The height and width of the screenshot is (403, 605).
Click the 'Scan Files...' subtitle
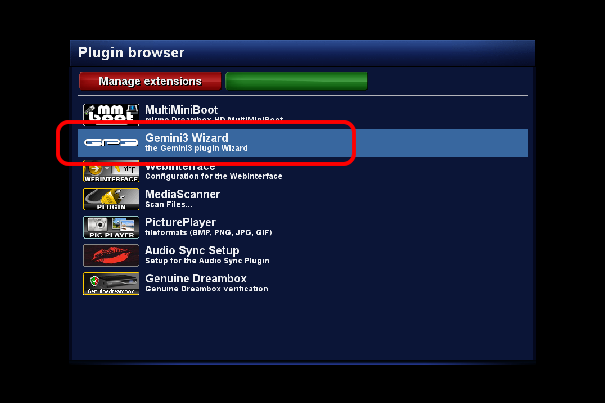tap(169, 205)
